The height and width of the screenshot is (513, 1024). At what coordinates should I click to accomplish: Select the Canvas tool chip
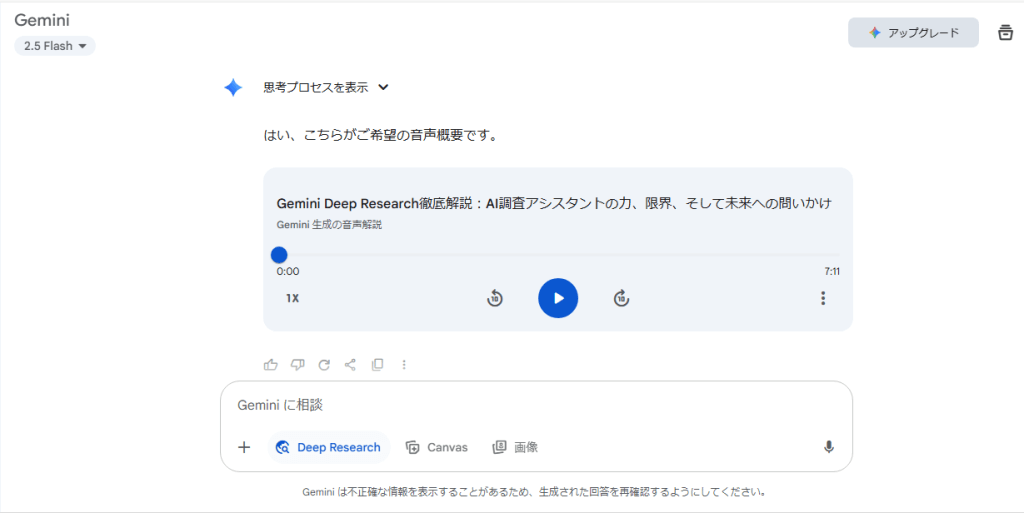(x=437, y=447)
